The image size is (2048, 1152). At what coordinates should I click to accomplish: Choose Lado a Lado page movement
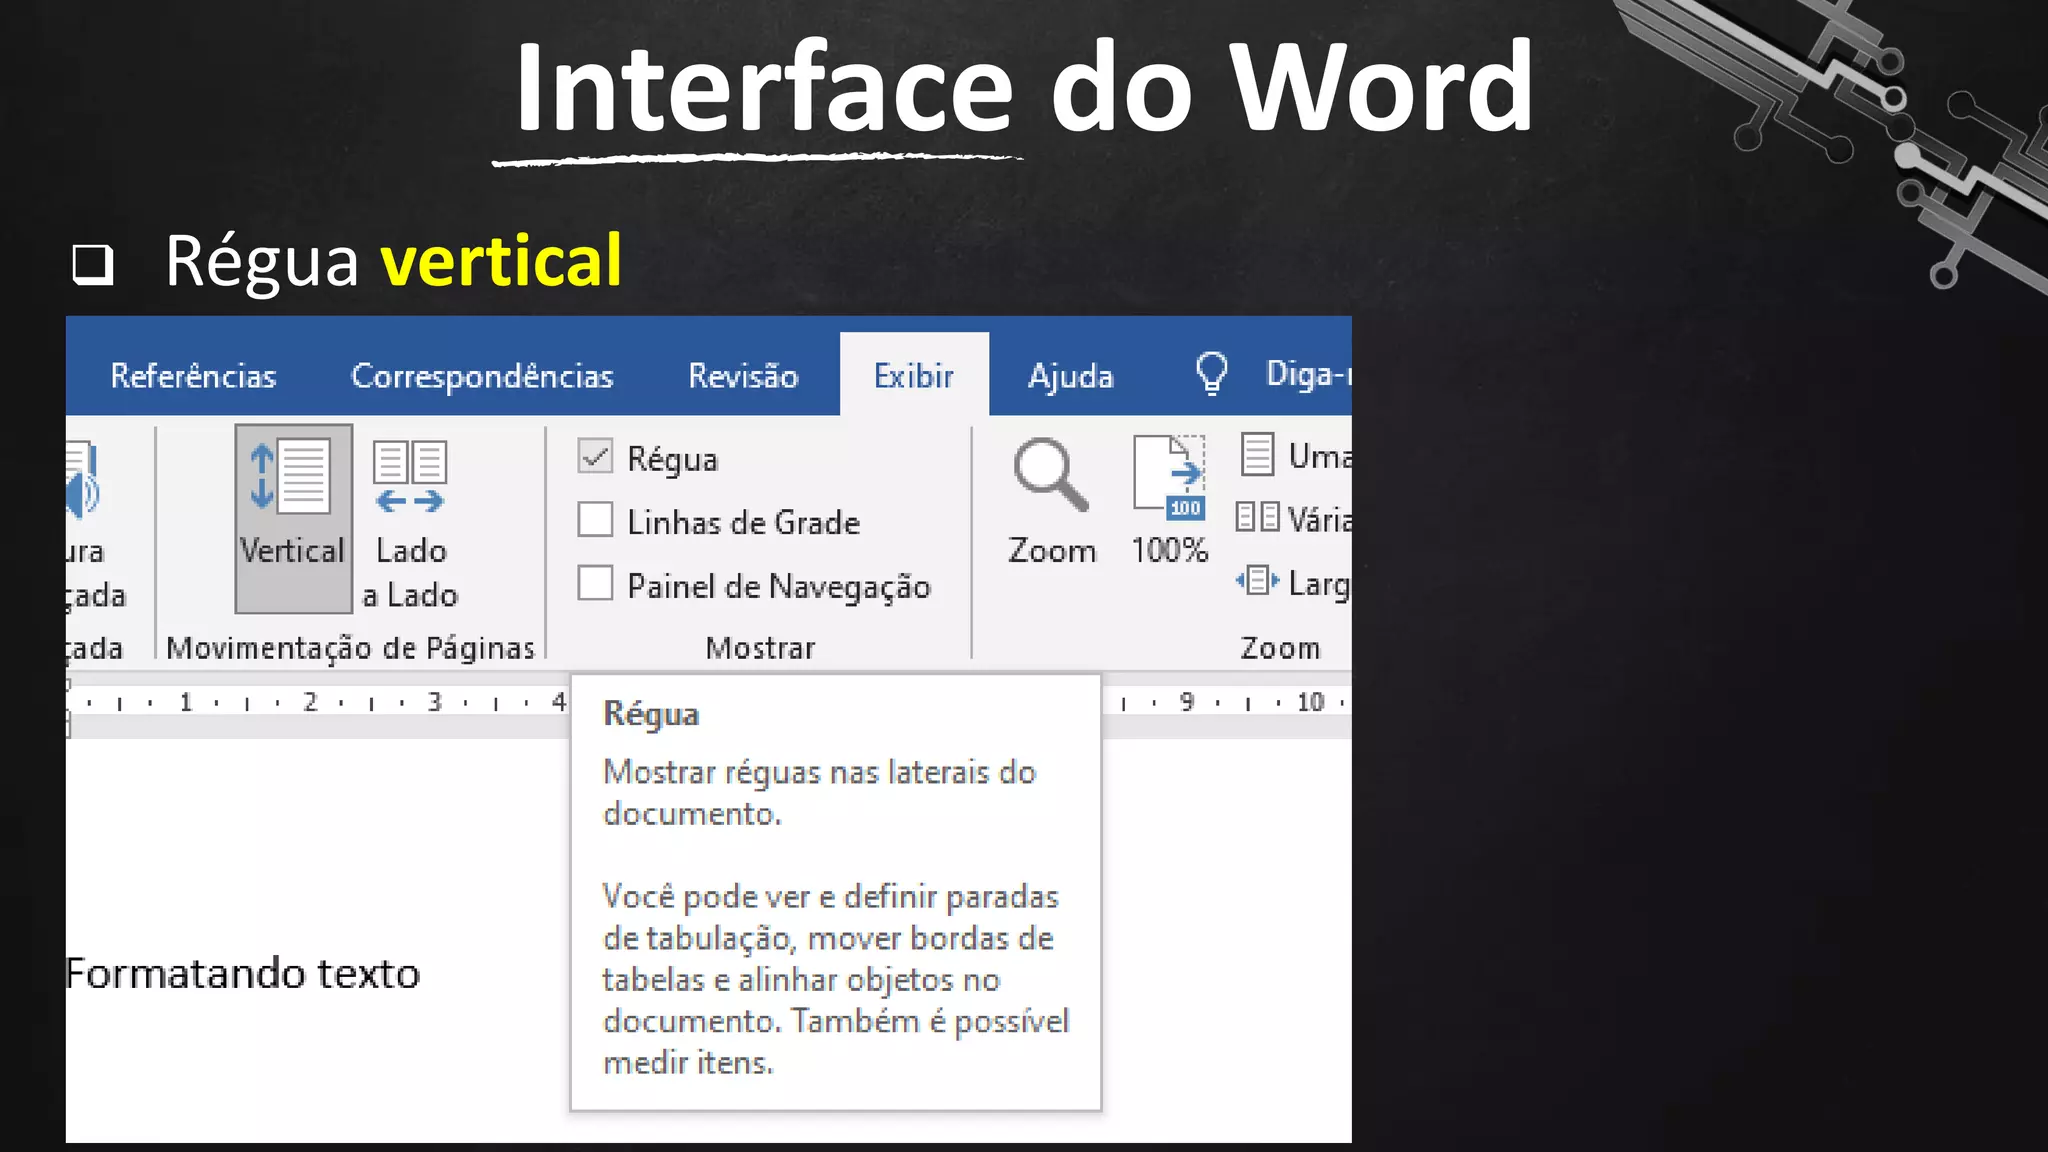tap(410, 522)
